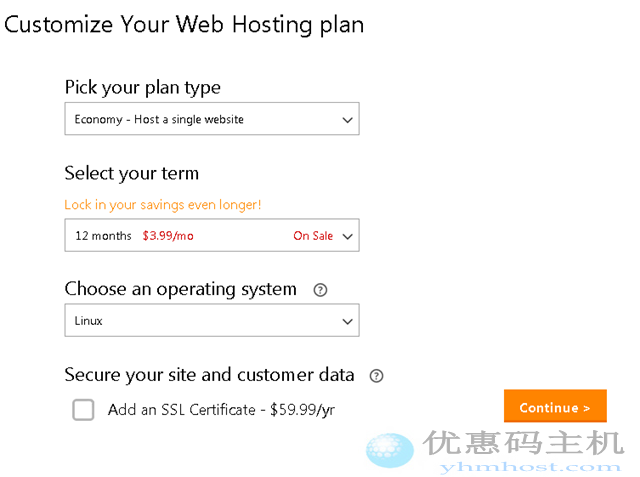Click the 'Pick your plan type' label

tap(142, 87)
